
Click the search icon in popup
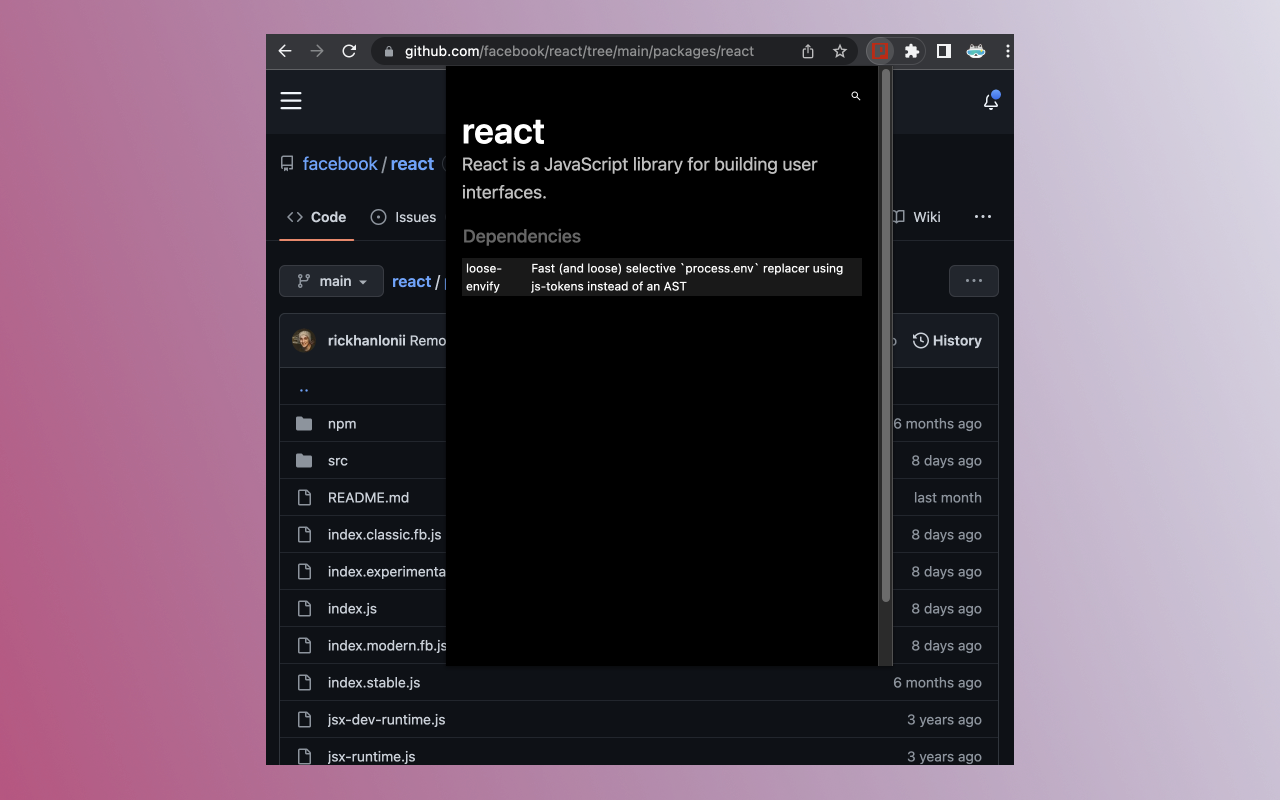[x=855, y=96]
